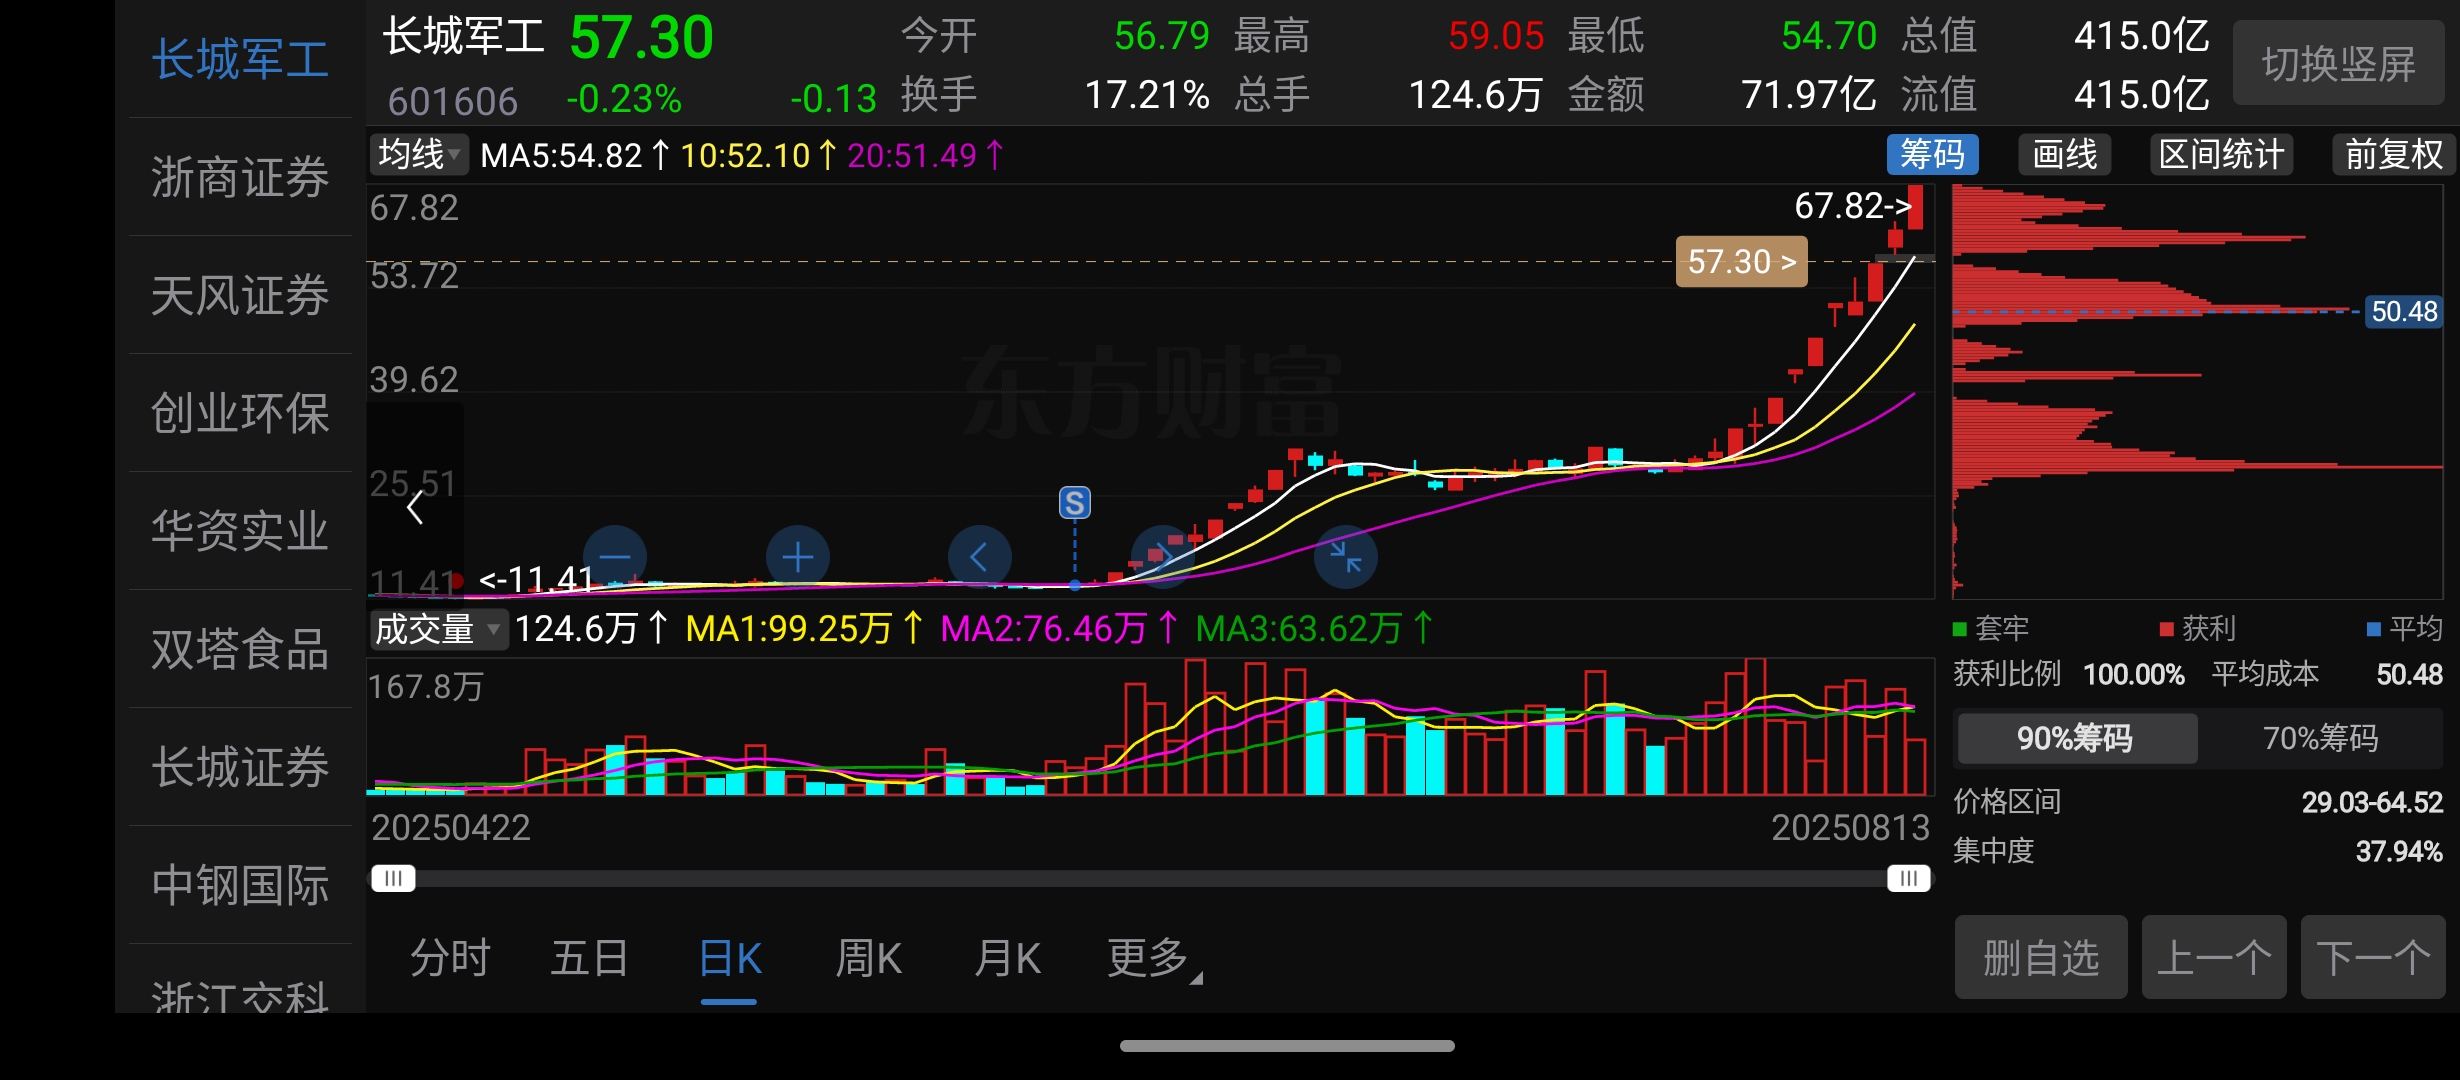Tap the blue S marker on chart
Viewport: 2460px width, 1080px height.
(x=1074, y=502)
